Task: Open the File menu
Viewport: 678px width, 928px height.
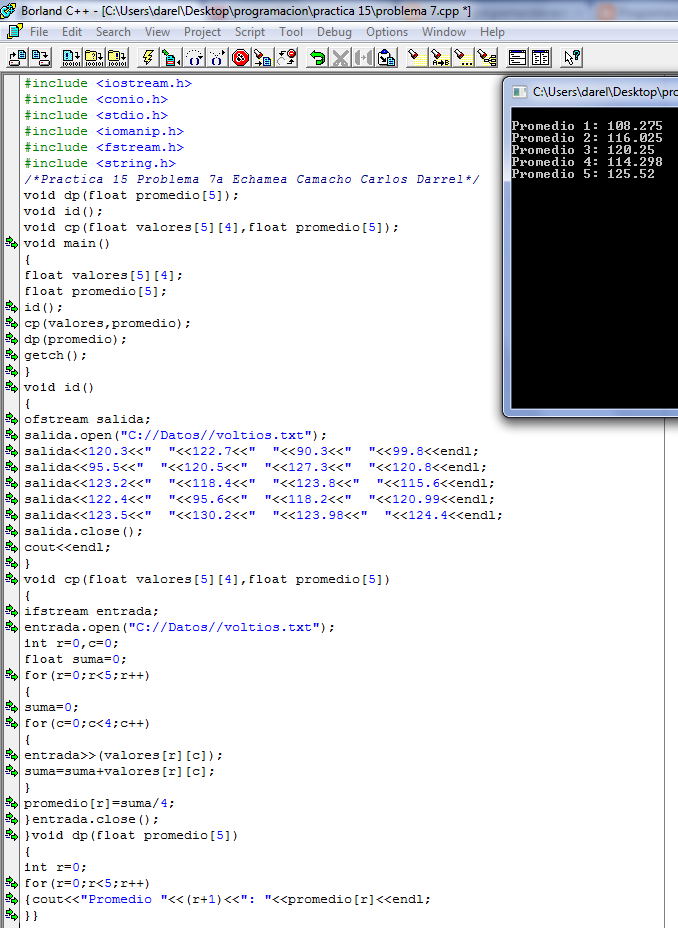Action: (x=39, y=32)
